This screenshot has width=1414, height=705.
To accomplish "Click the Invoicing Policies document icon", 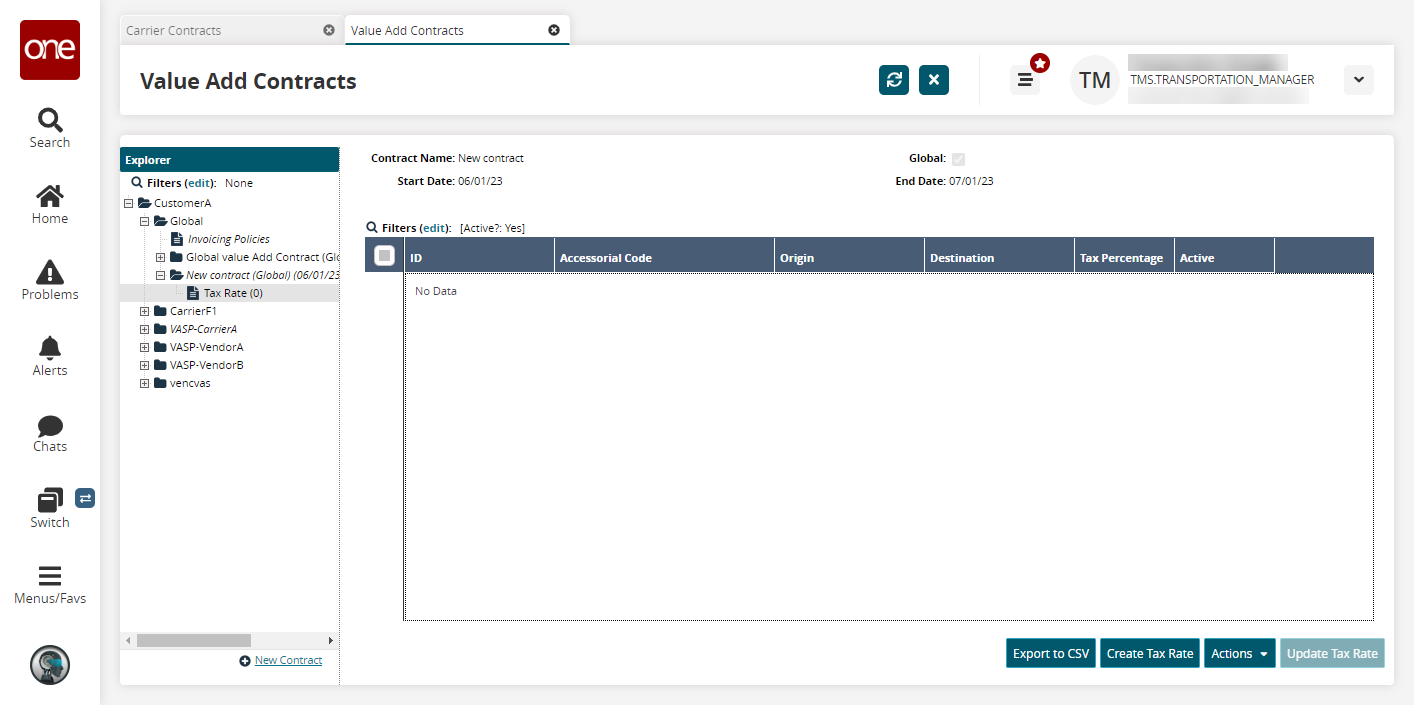I will (x=177, y=239).
